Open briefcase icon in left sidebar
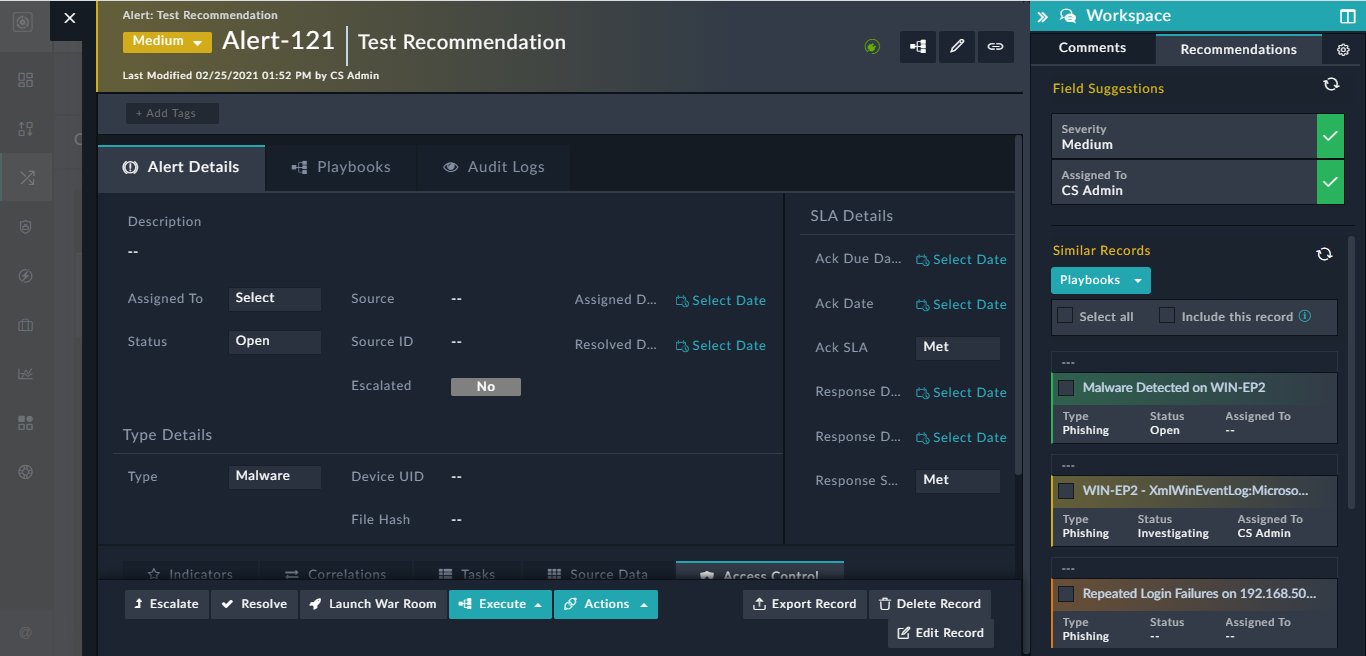The width and height of the screenshot is (1366, 656). tap(26, 325)
